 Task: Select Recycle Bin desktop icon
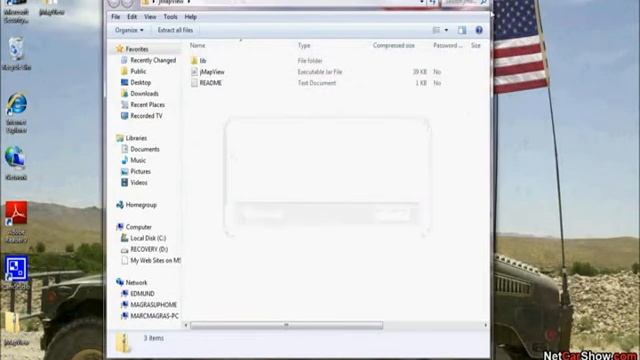(x=16, y=53)
